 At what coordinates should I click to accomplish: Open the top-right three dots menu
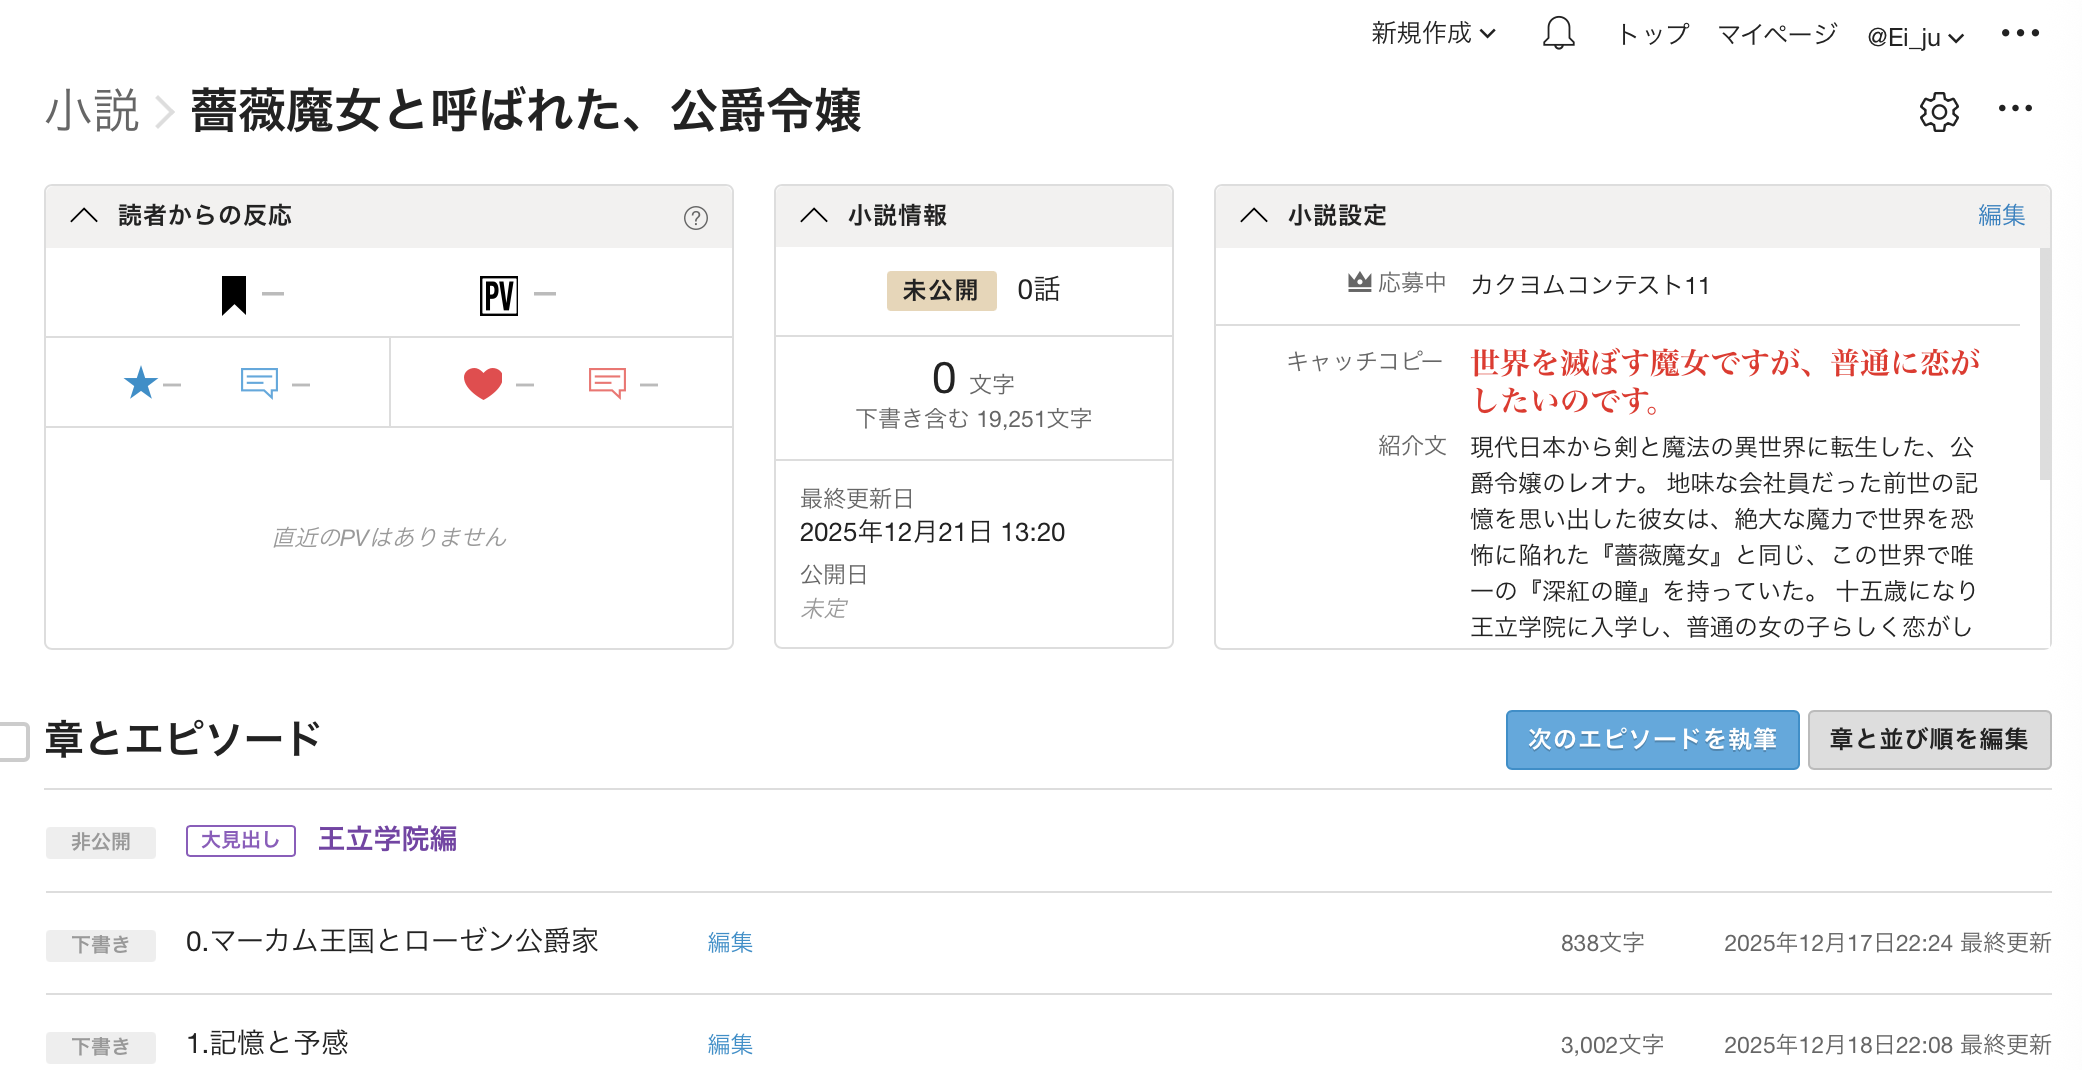tap(2020, 34)
